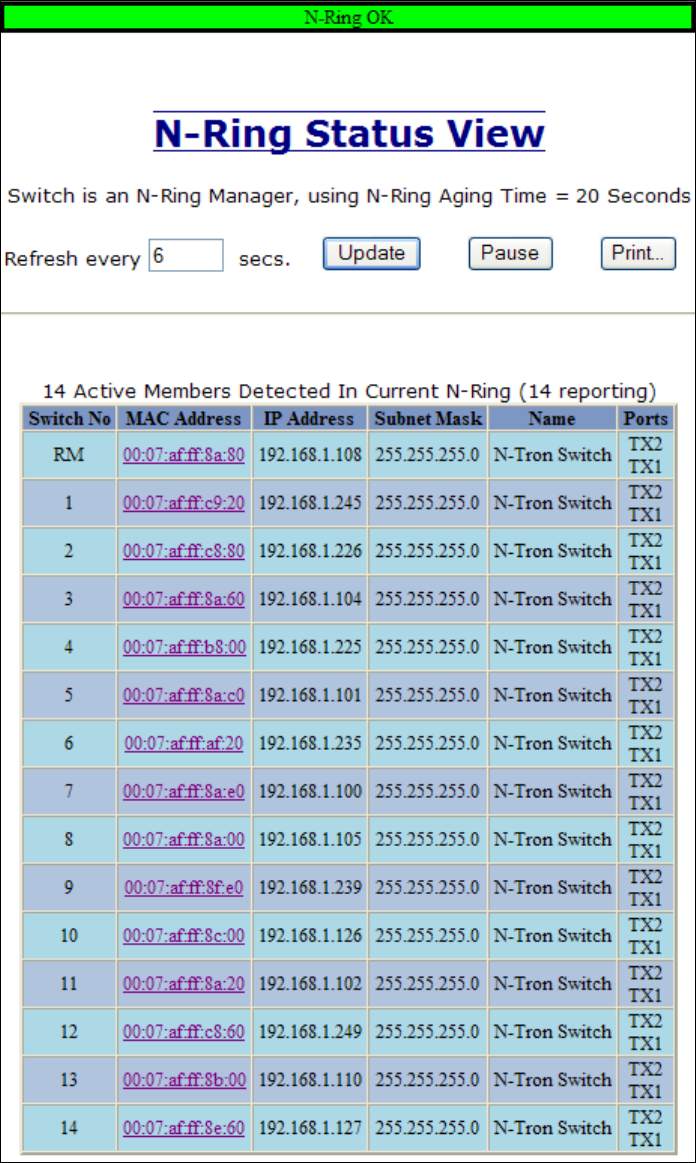
Task: Click IP address 192.168.1.110
Action: point(310,1080)
